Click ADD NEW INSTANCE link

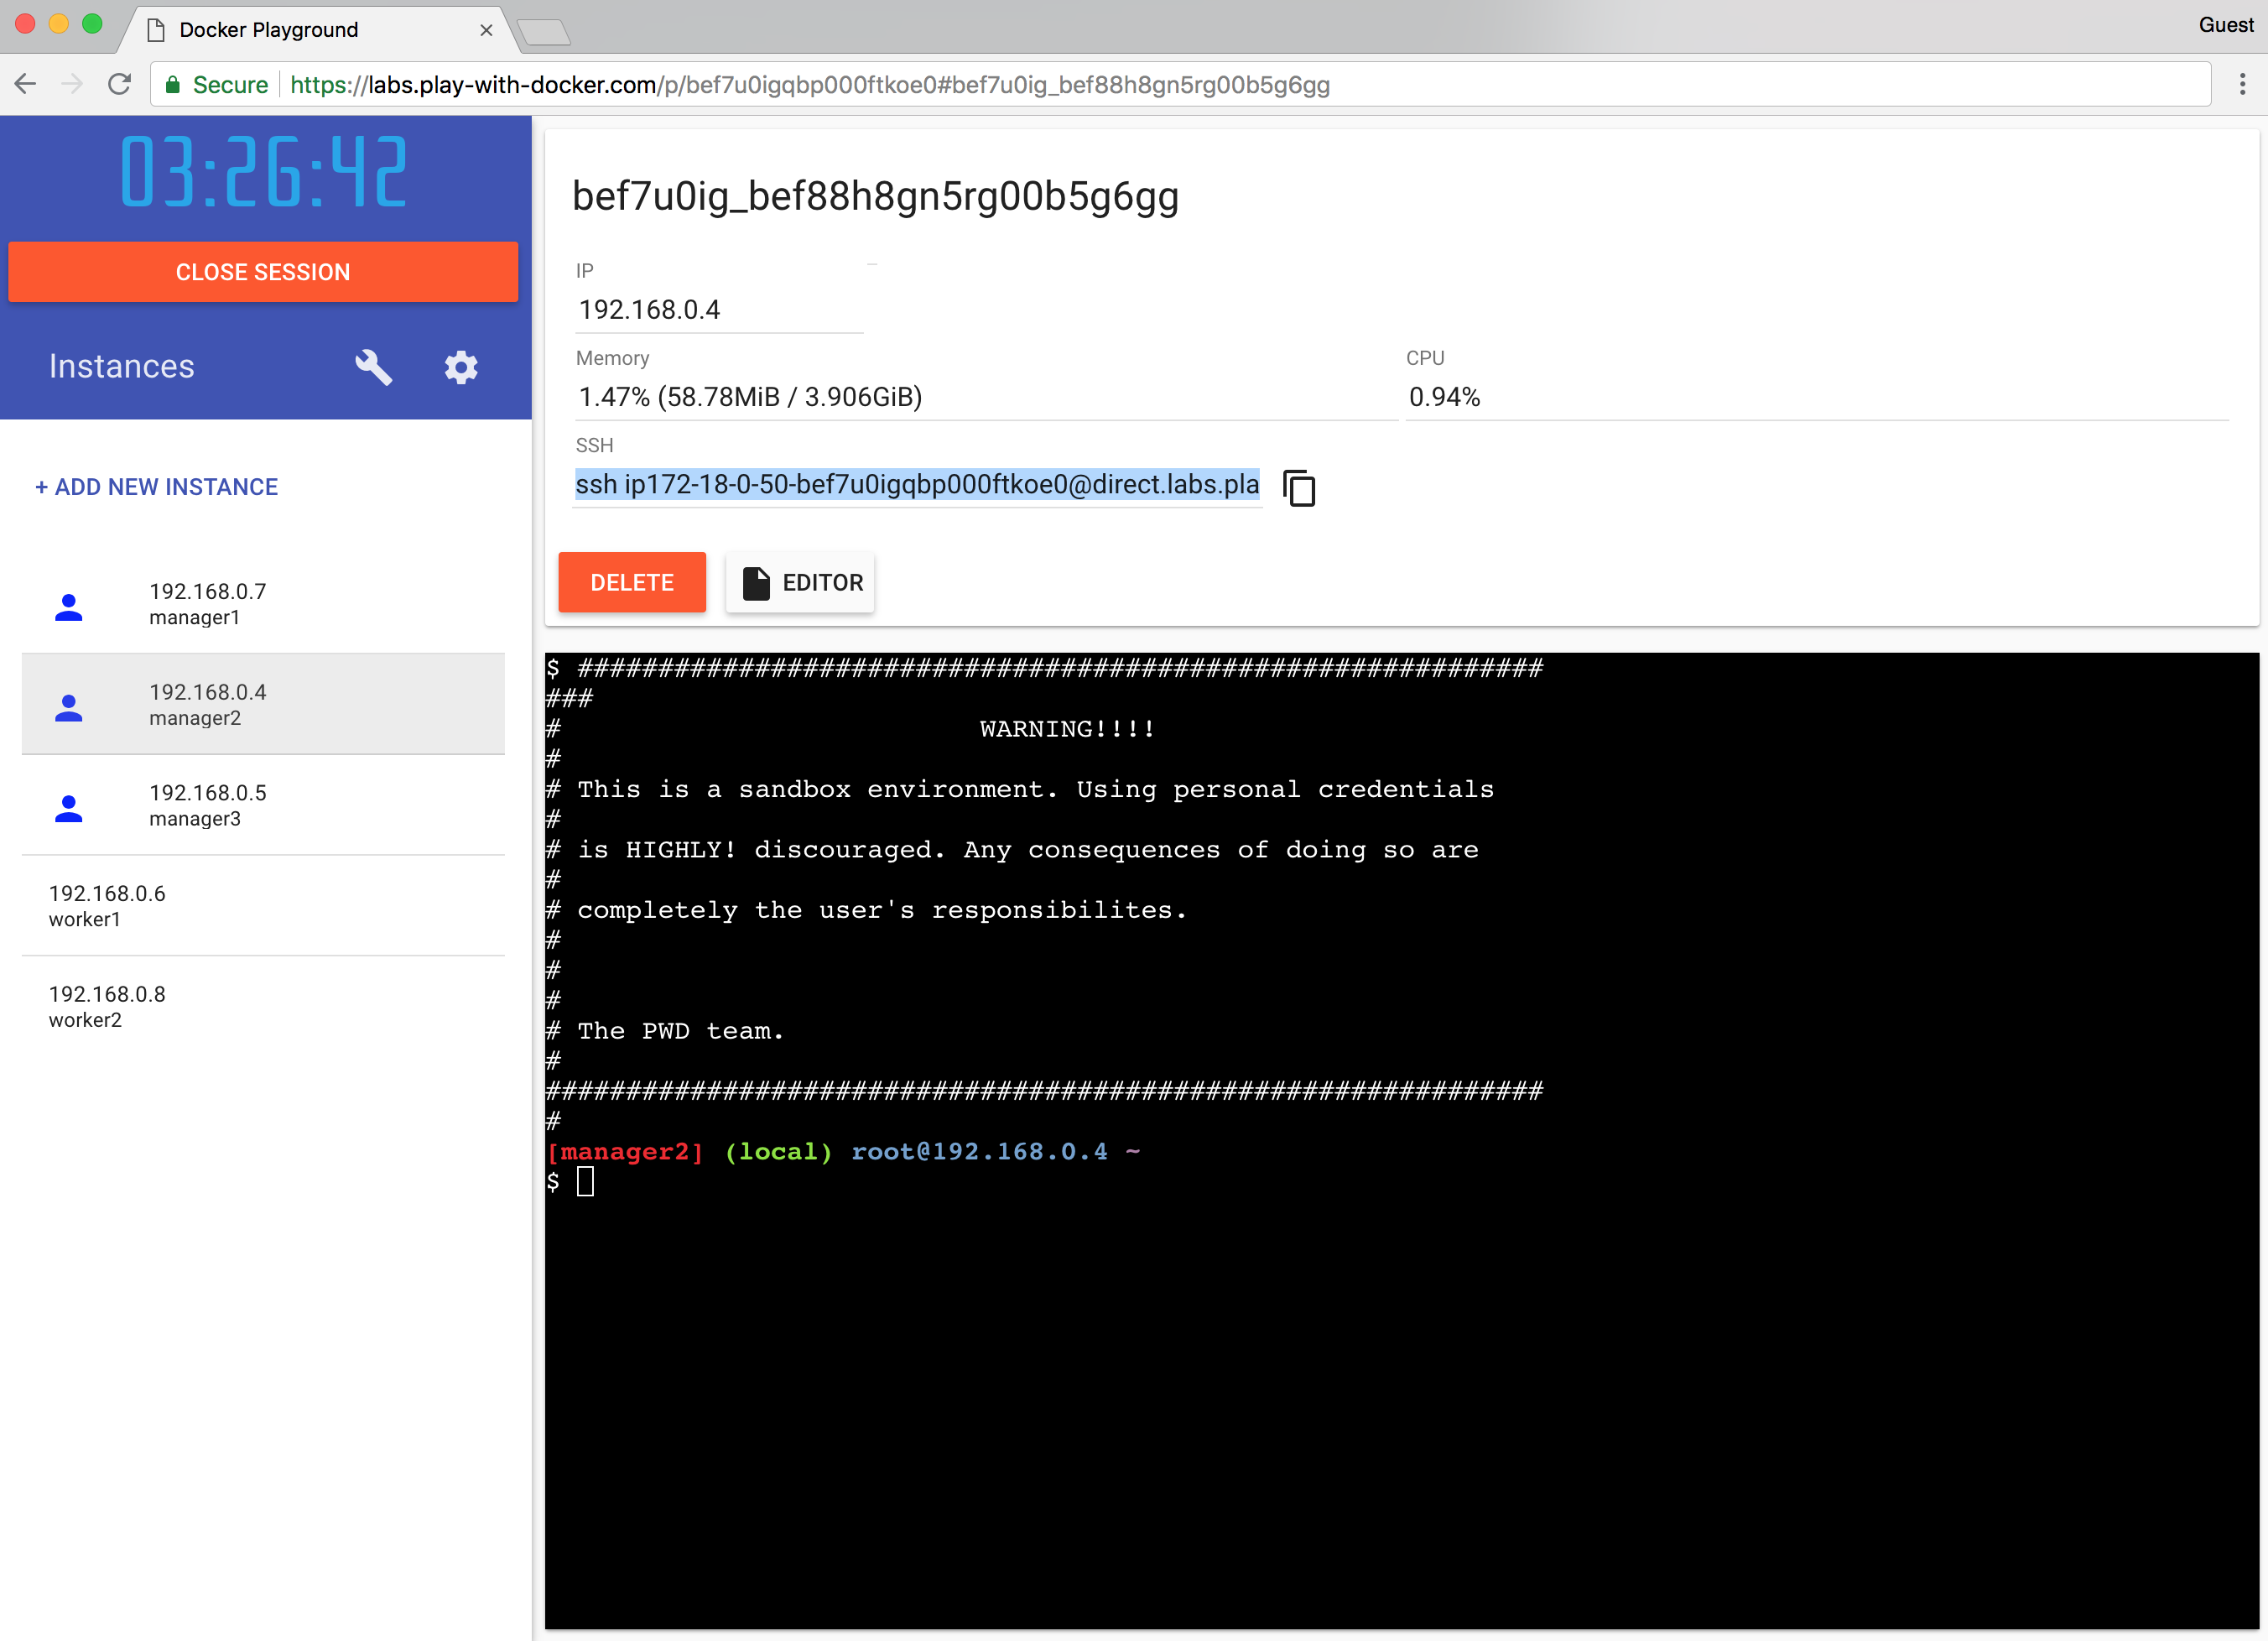tap(156, 487)
